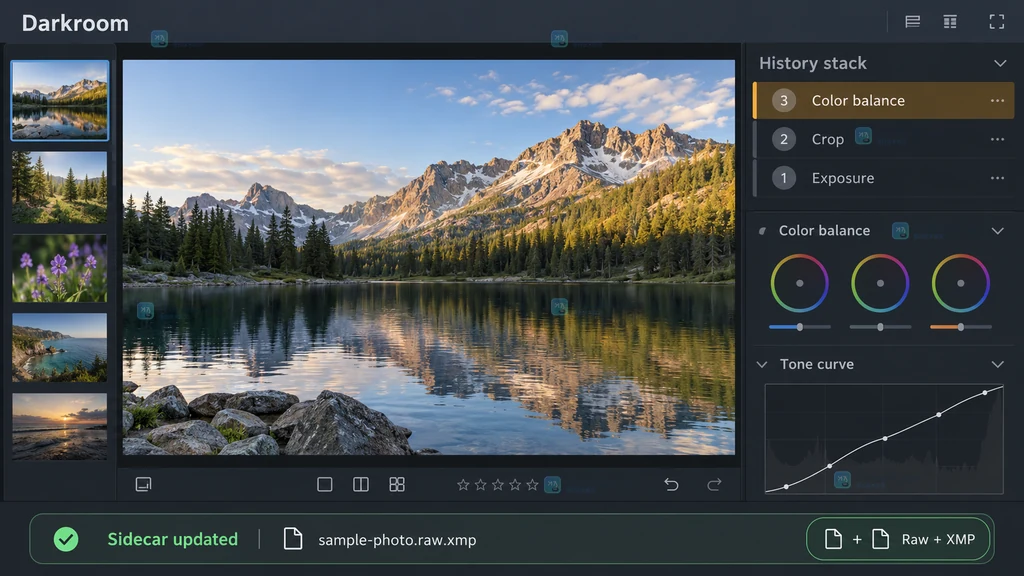
Task: Enter fullscreen mode
Action: (x=997, y=22)
